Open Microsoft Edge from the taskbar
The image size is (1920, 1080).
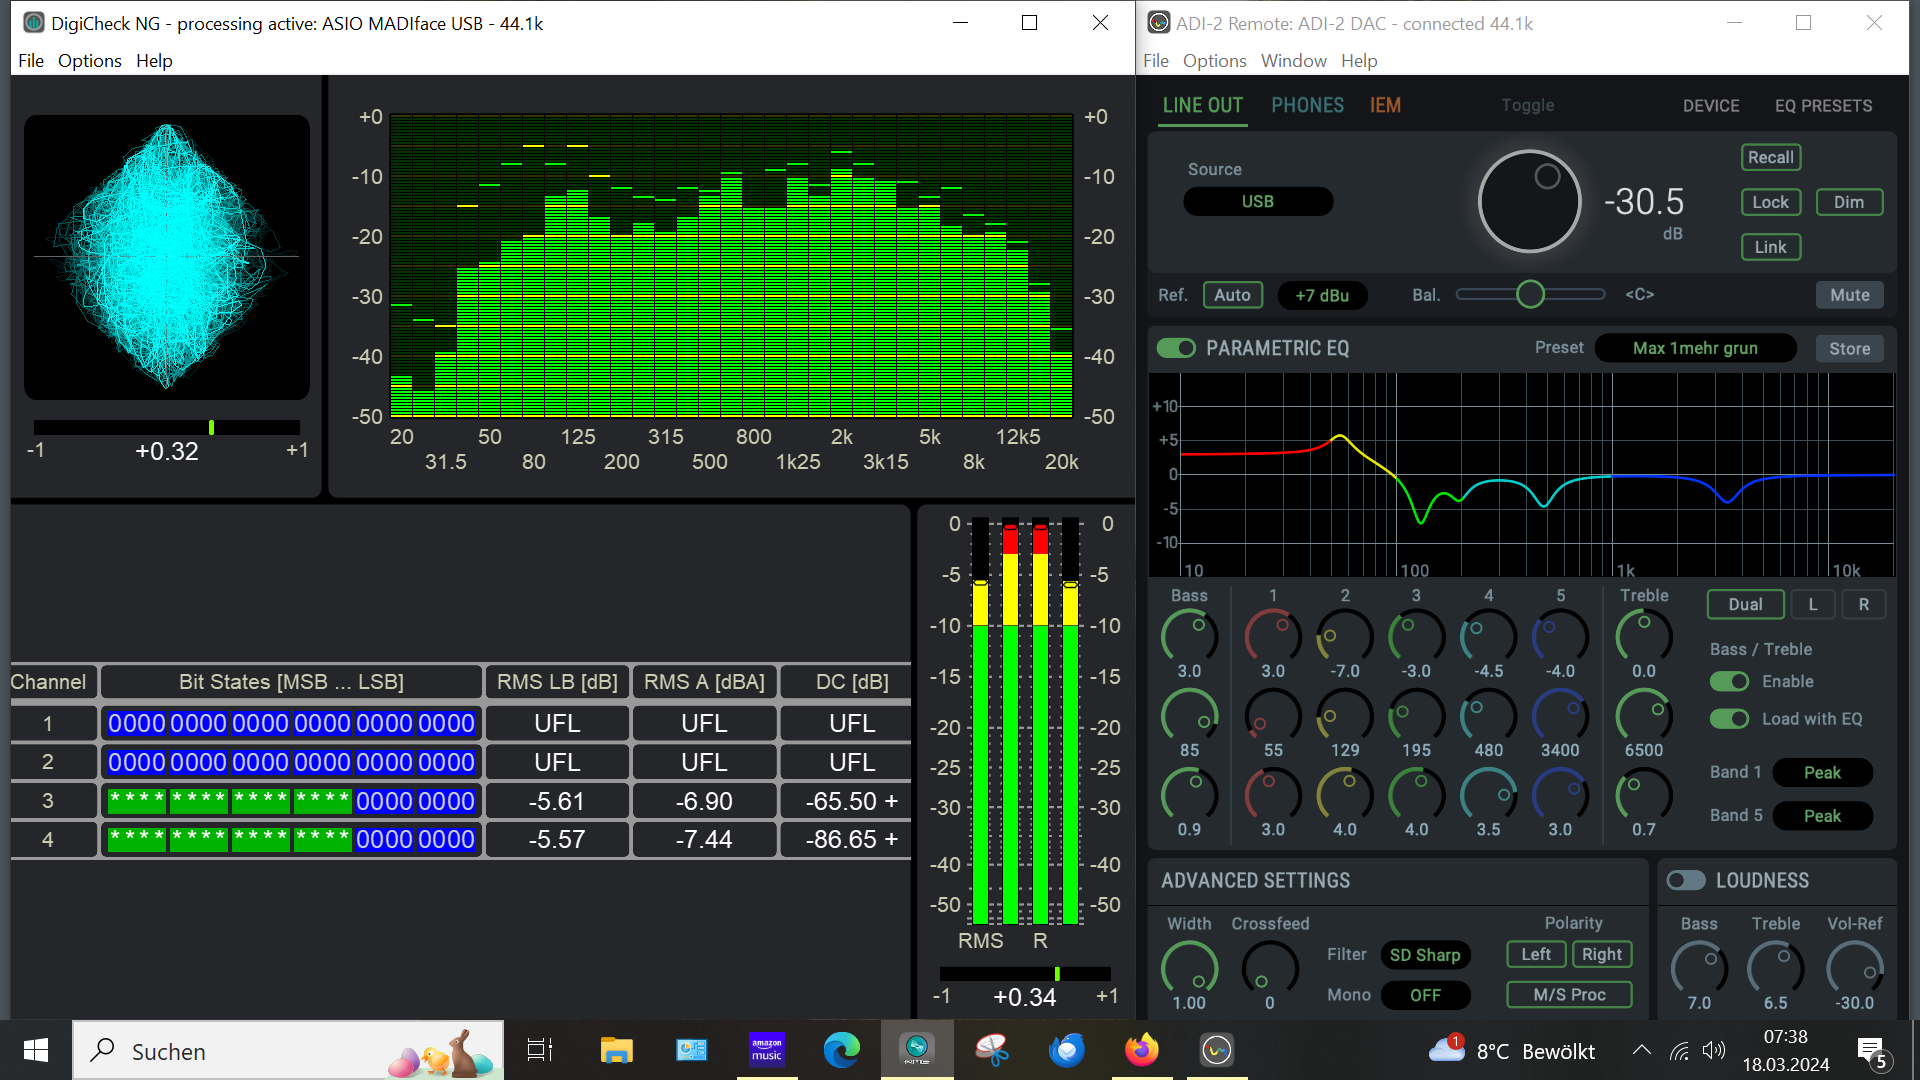[842, 1050]
